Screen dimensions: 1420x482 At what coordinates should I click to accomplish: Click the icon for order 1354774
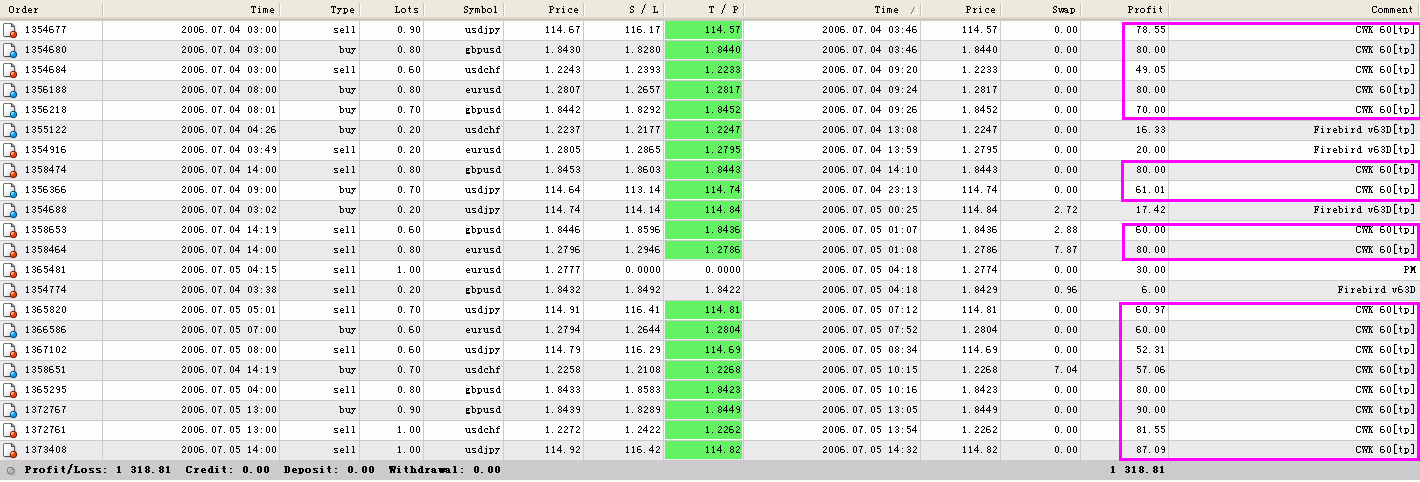point(10,290)
